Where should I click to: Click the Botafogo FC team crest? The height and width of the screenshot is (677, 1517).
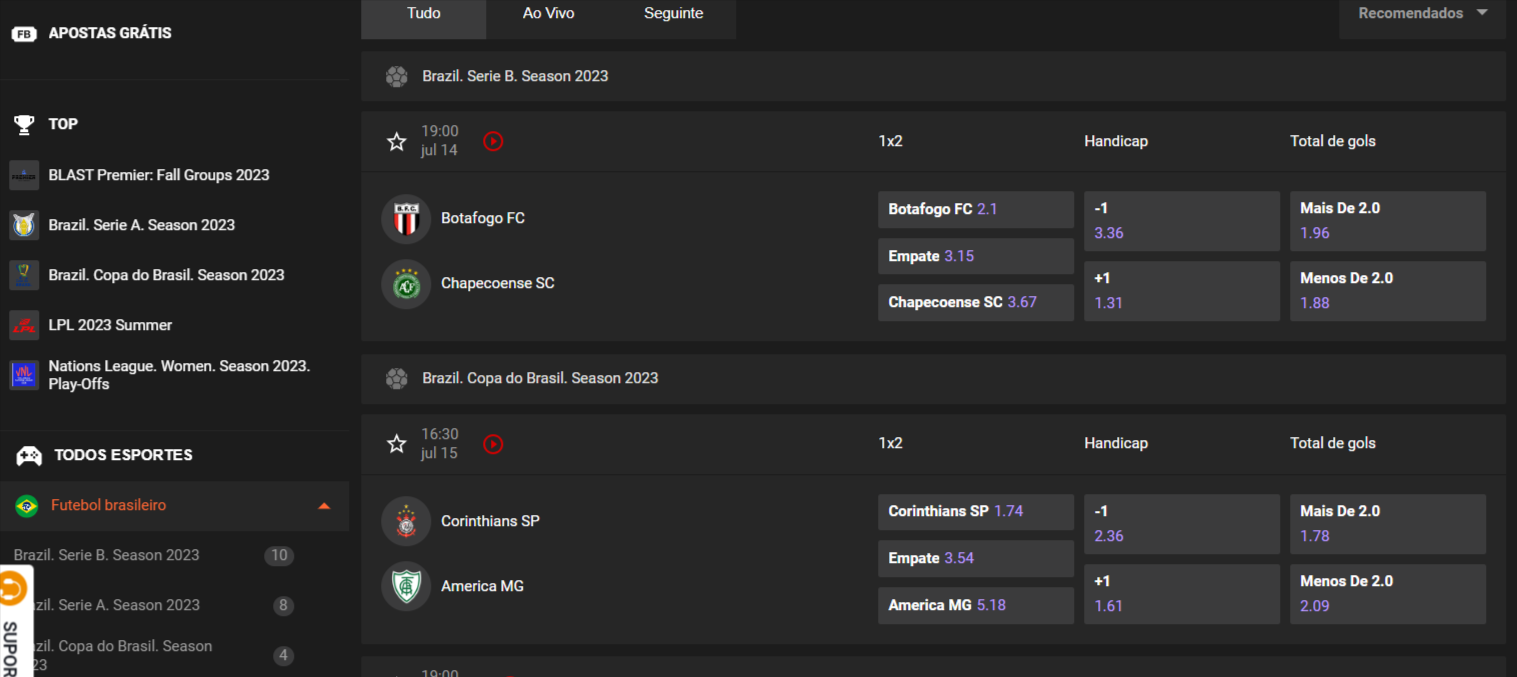406,219
